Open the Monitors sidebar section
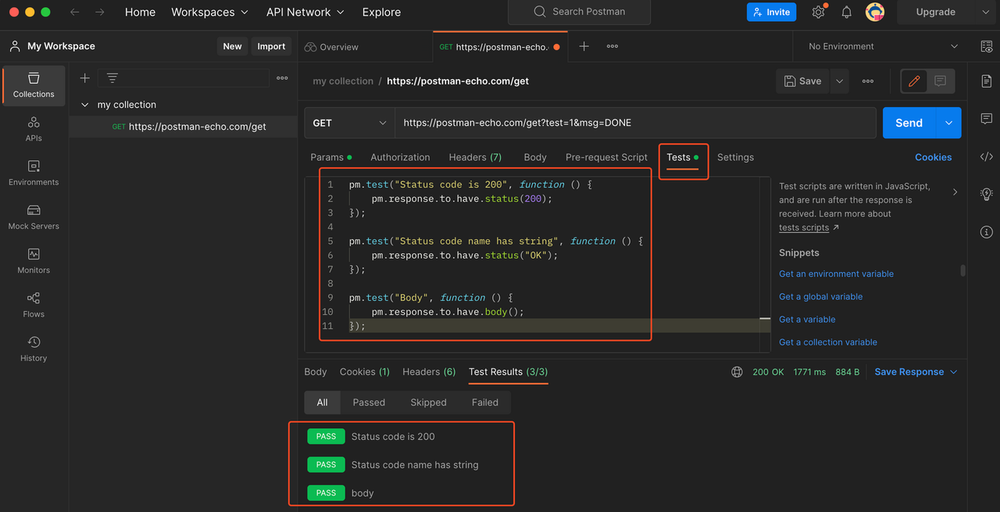The width and height of the screenshot is (1000, 512). 33,261
